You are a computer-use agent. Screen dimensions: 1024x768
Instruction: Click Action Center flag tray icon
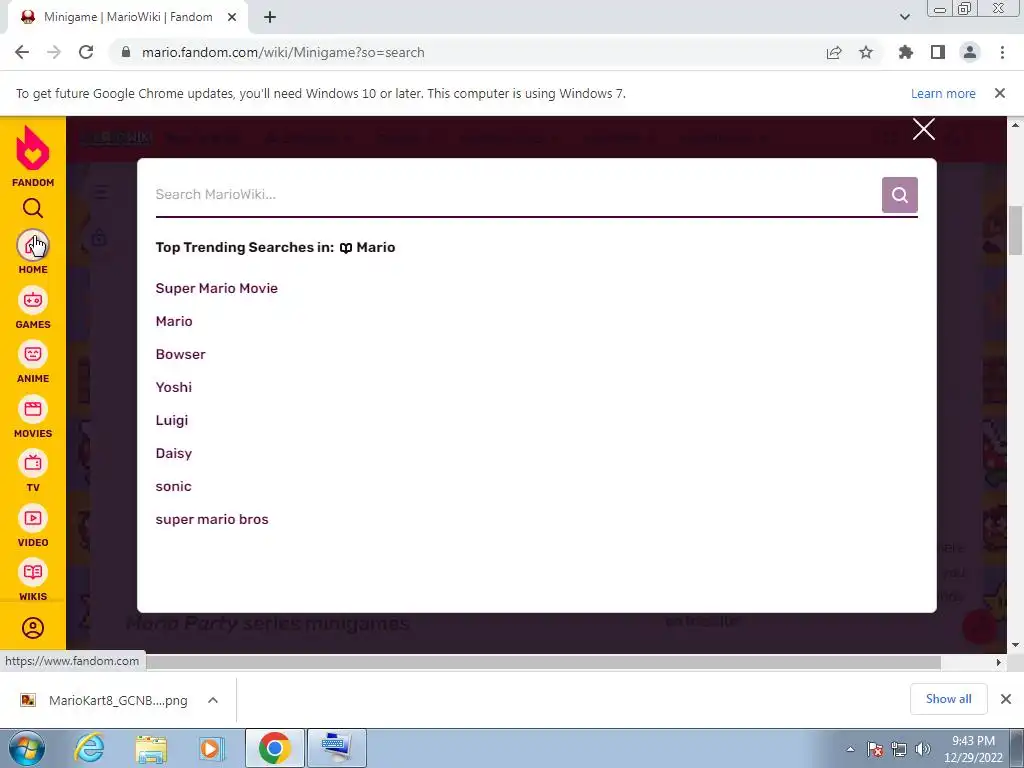pos(875,749)
